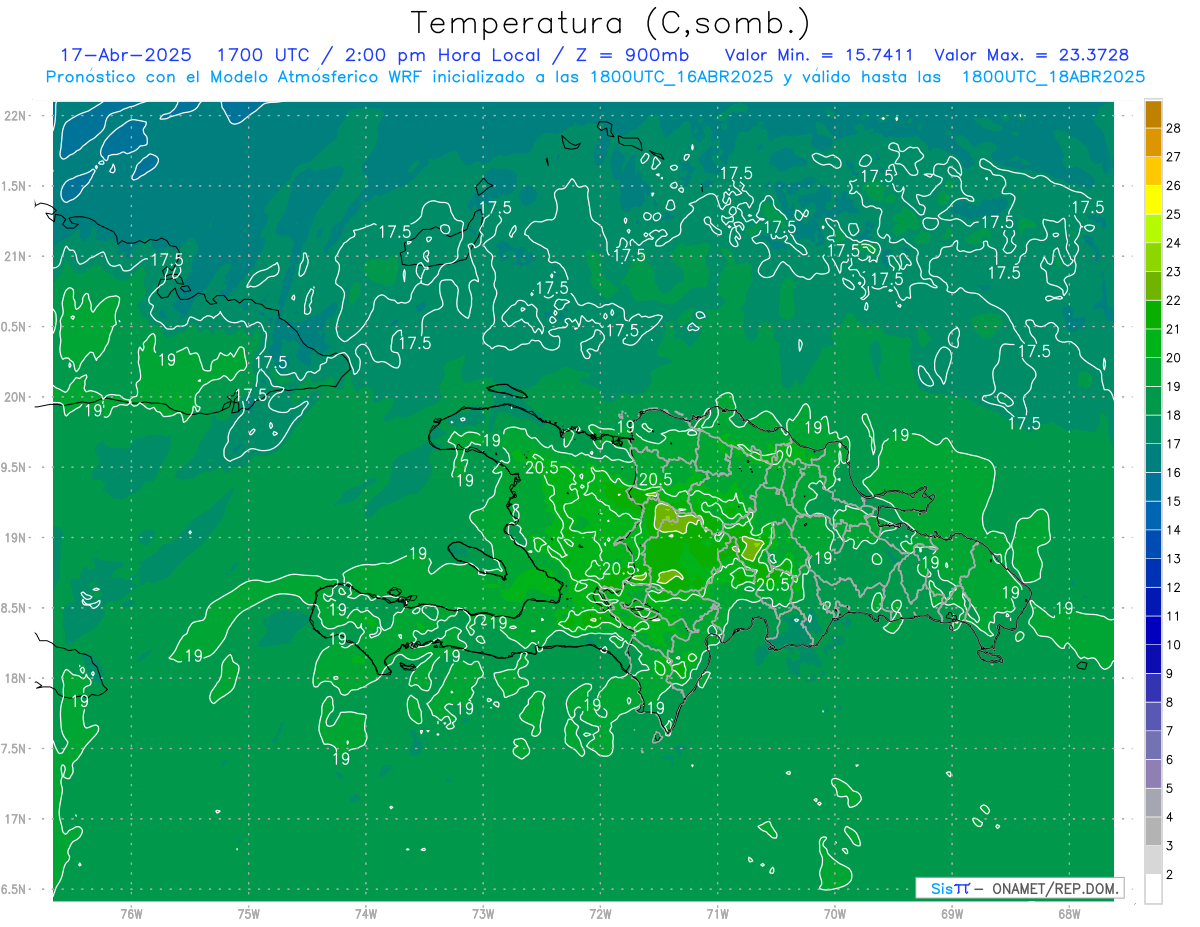
Task: Click the "74W" longitude axis label
Action: [365, 914]
